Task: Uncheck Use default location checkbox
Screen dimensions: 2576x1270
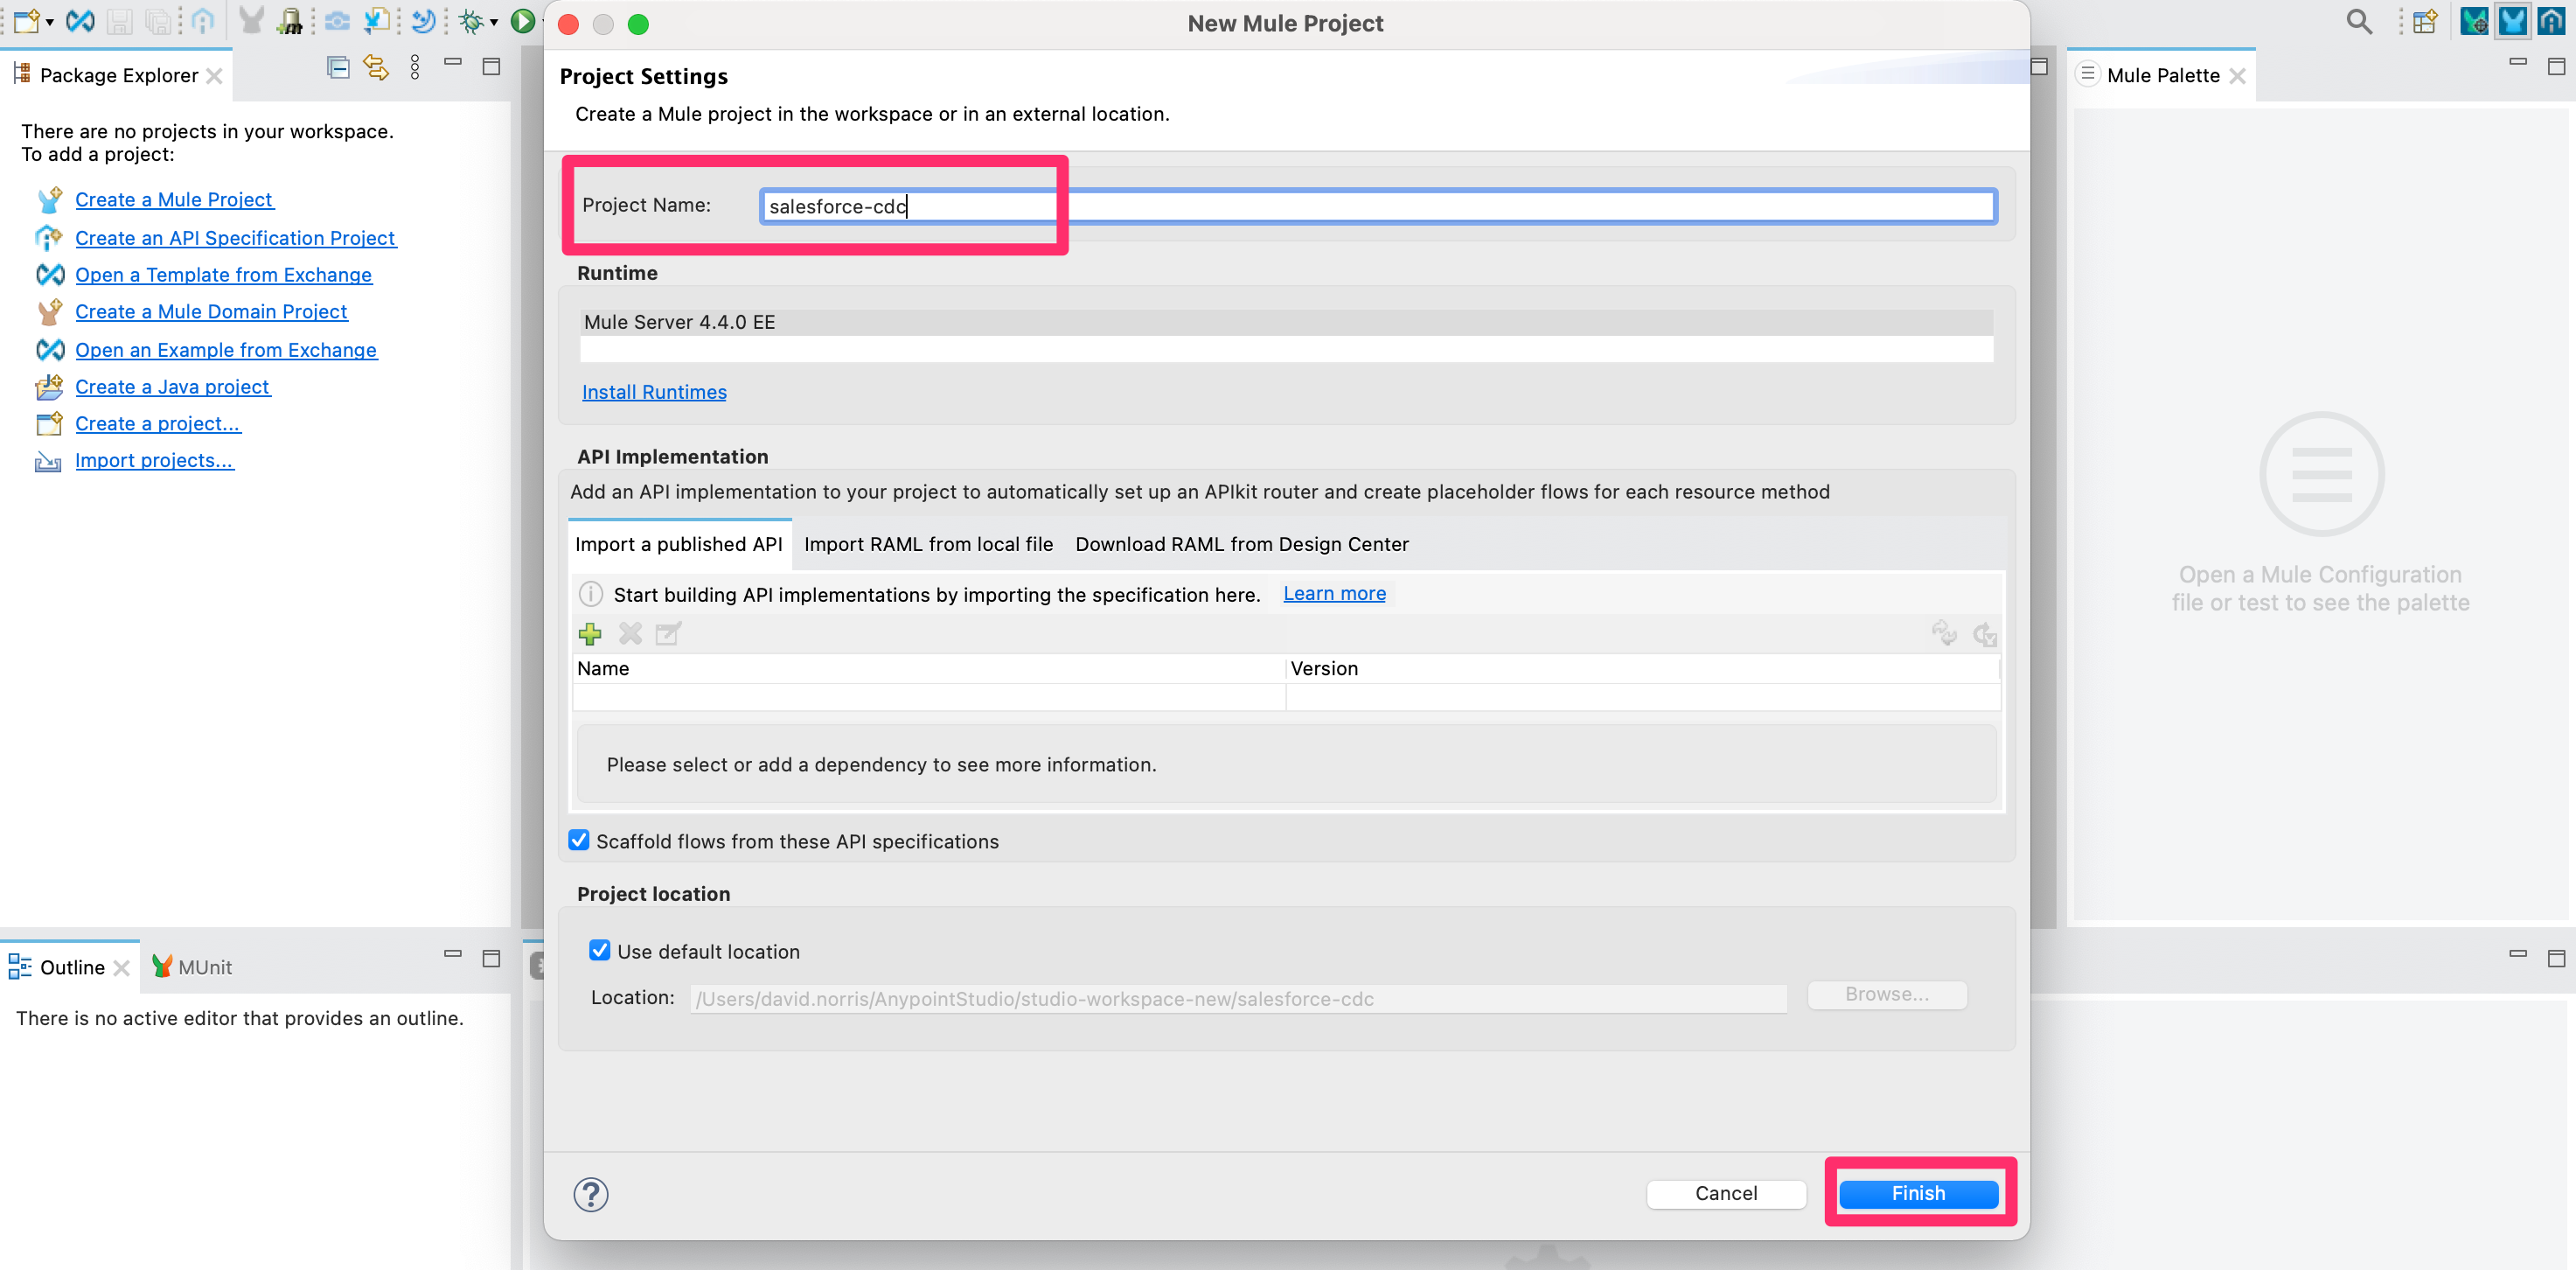Action: click(x=599, y=950)
